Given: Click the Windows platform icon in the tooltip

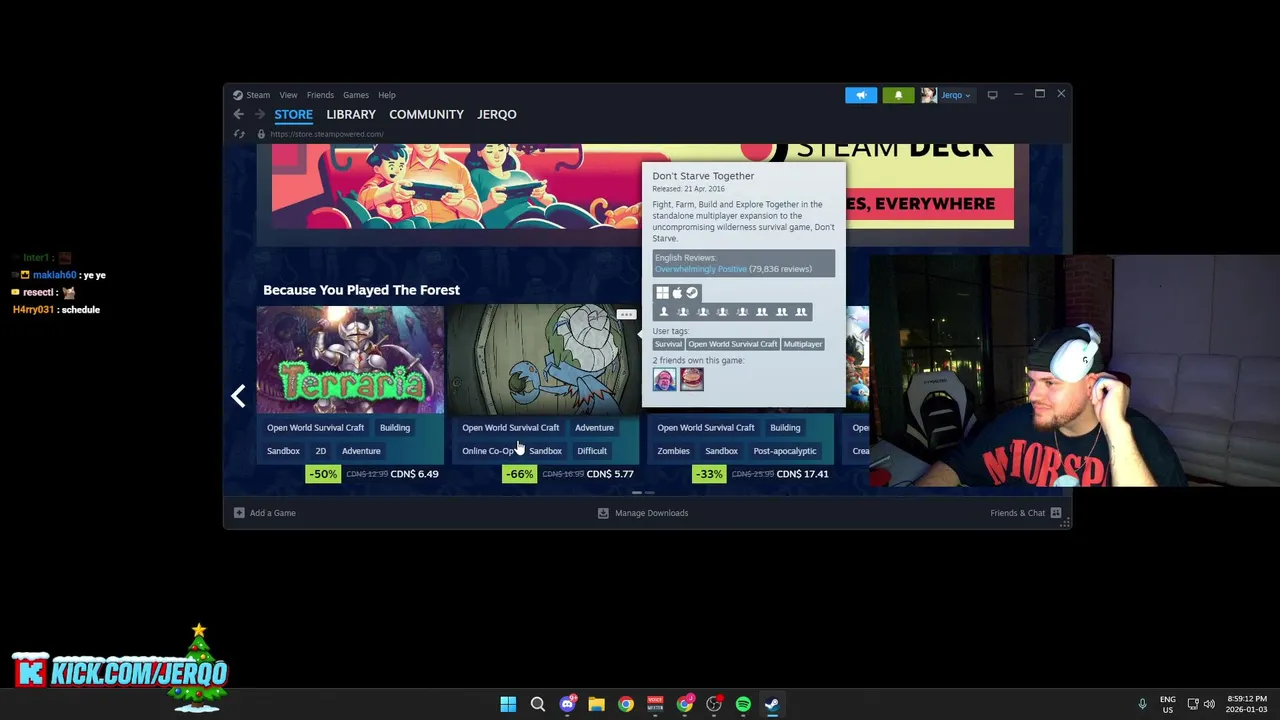Looking at the screenshot, I should coord(662,293).
